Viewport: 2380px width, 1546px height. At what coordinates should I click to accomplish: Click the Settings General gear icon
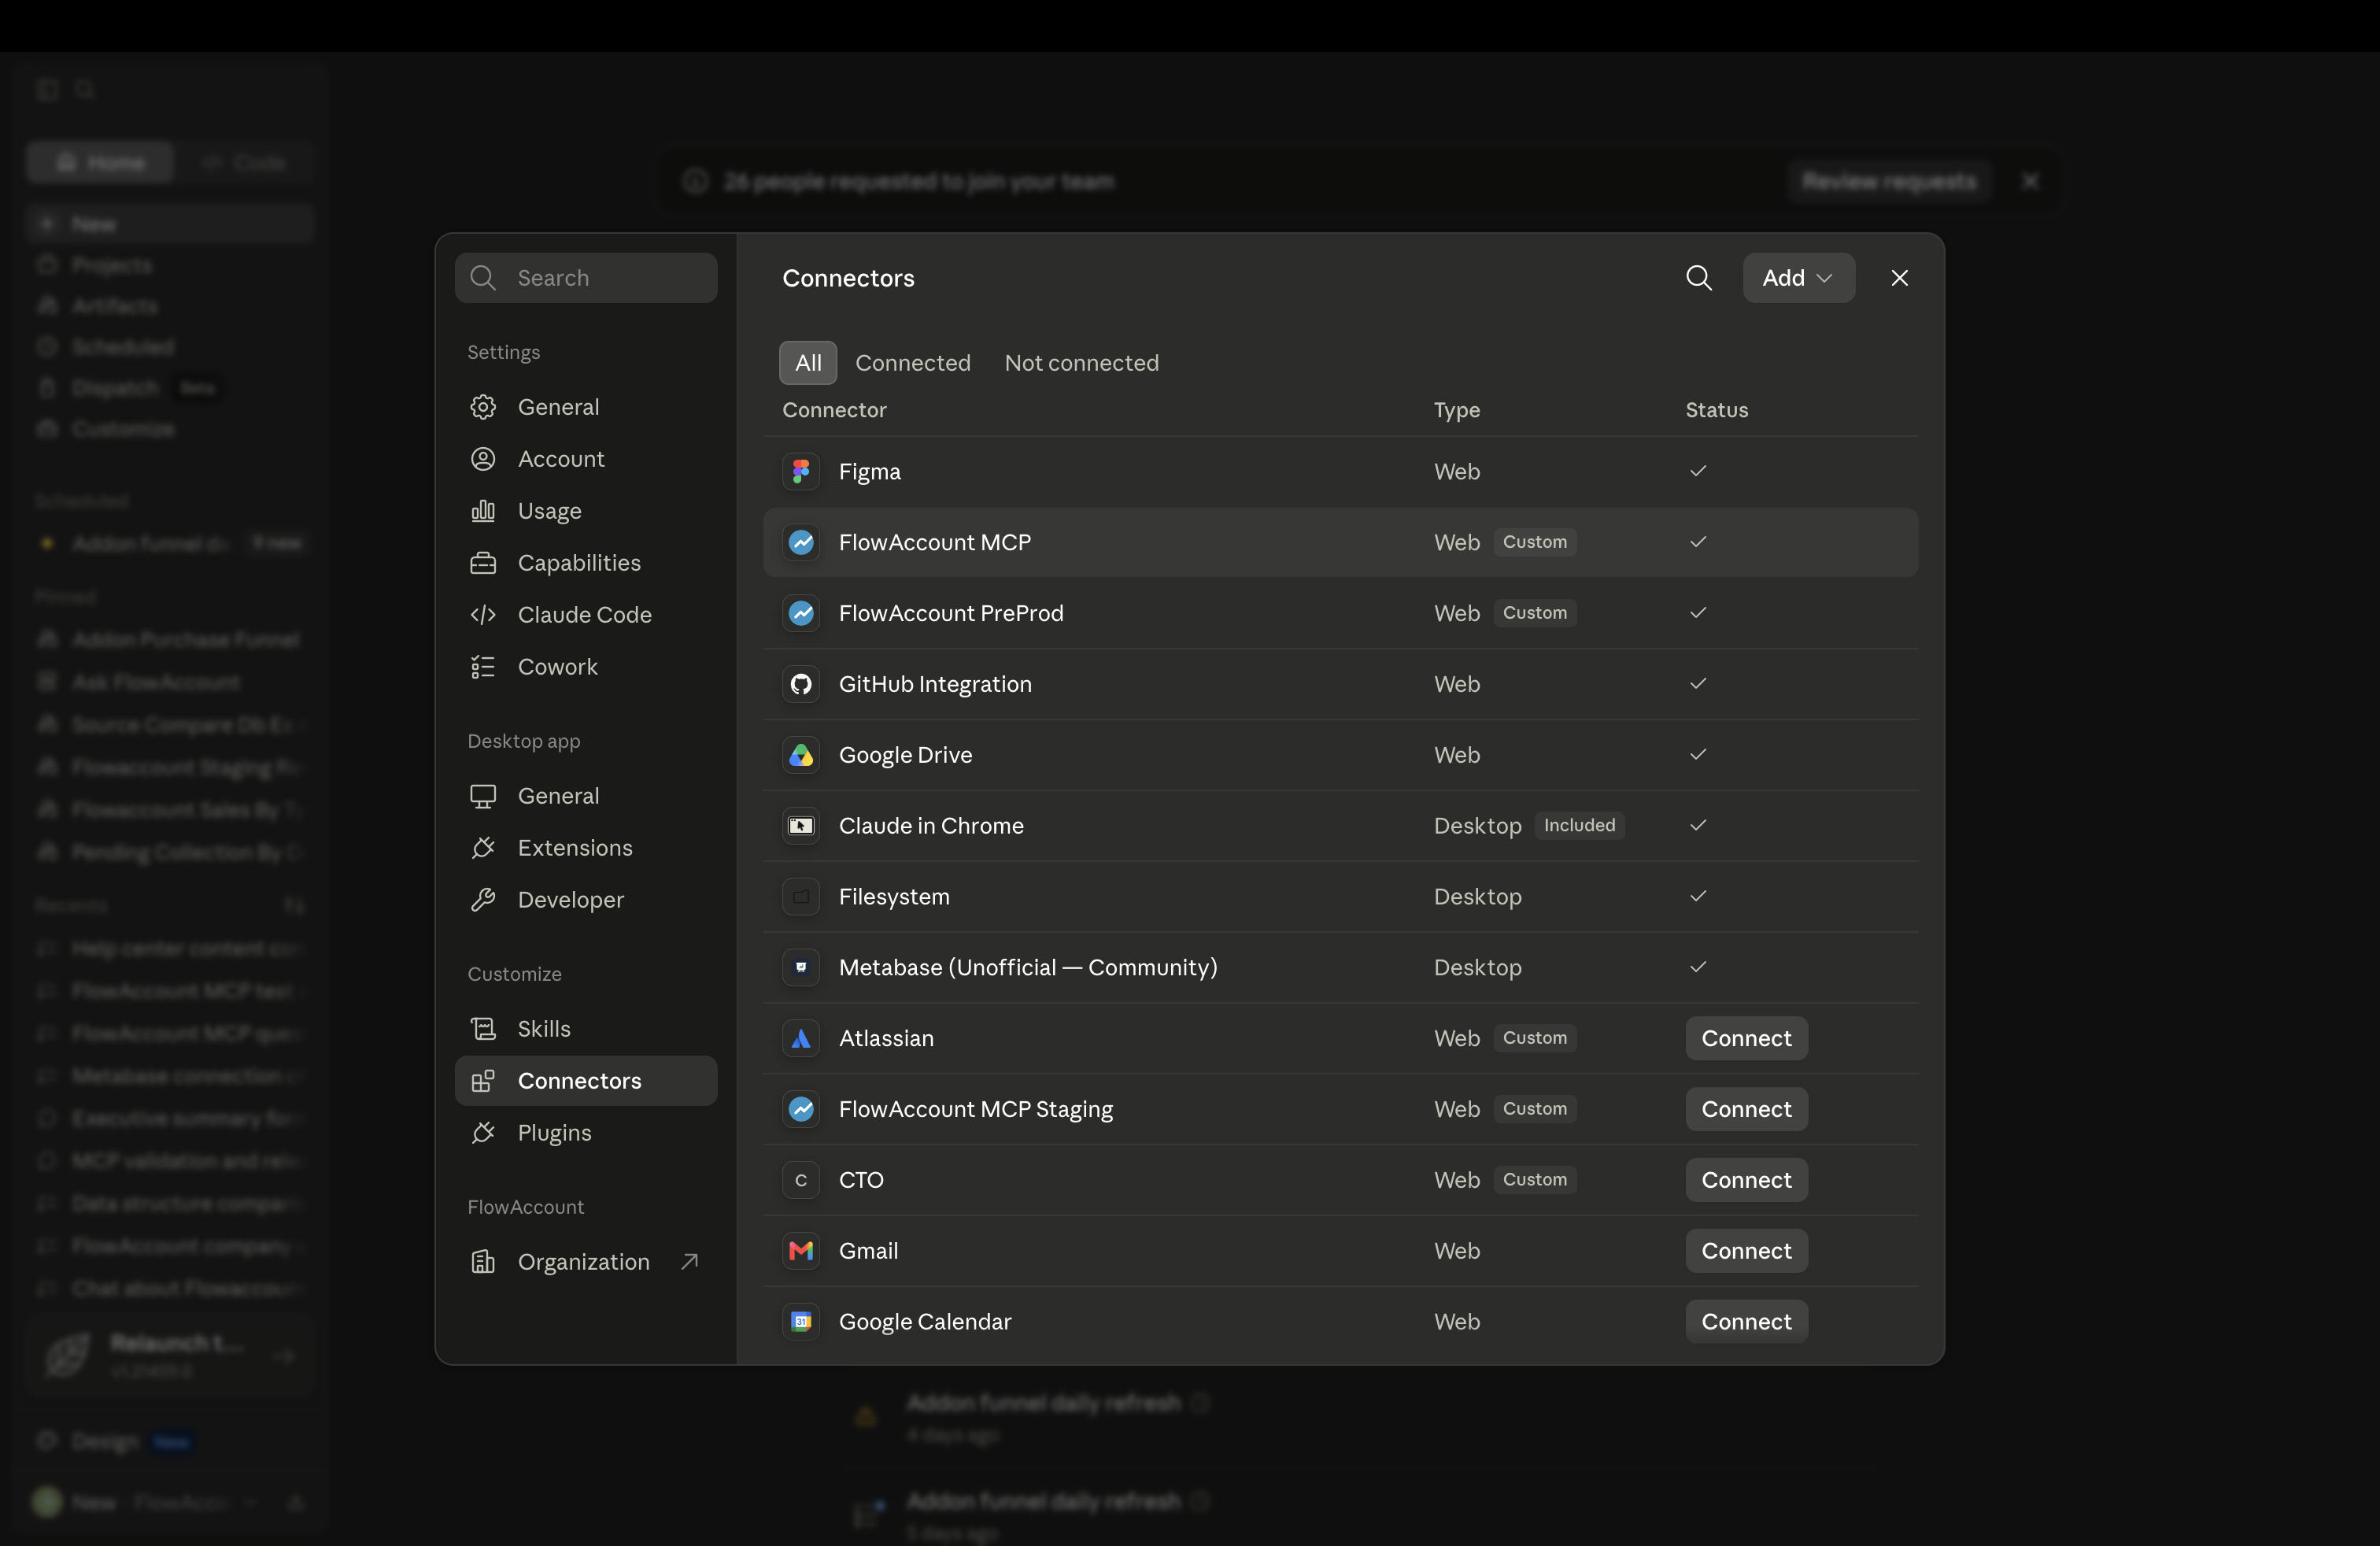(483, 407)
